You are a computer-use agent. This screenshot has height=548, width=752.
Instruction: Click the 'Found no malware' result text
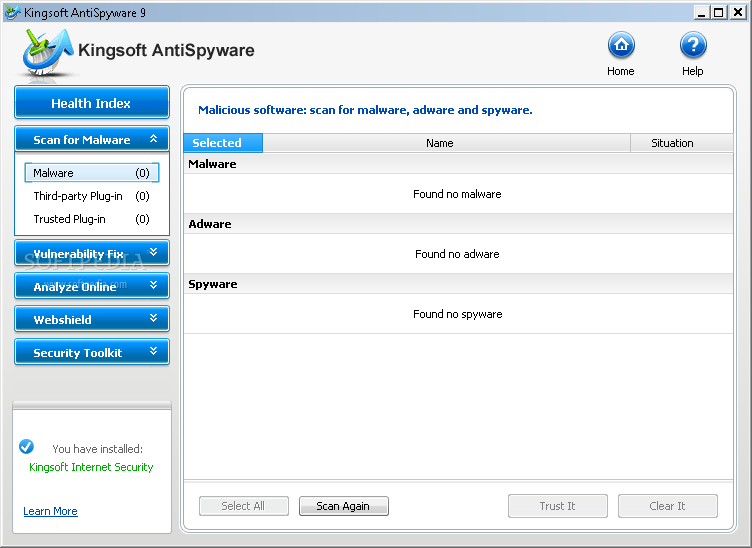[x=458, y=194]
